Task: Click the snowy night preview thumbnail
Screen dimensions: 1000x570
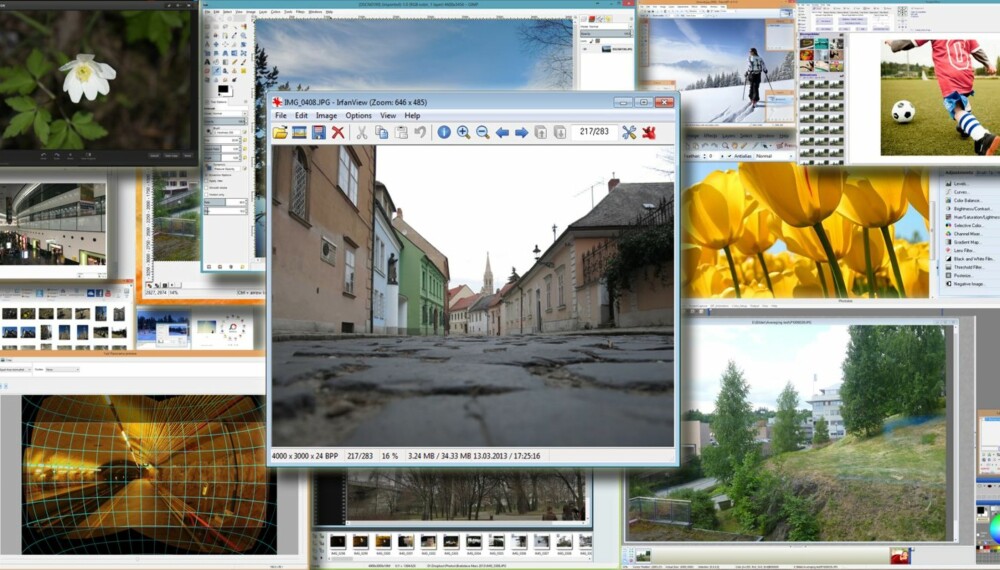Action: [163, 328]
